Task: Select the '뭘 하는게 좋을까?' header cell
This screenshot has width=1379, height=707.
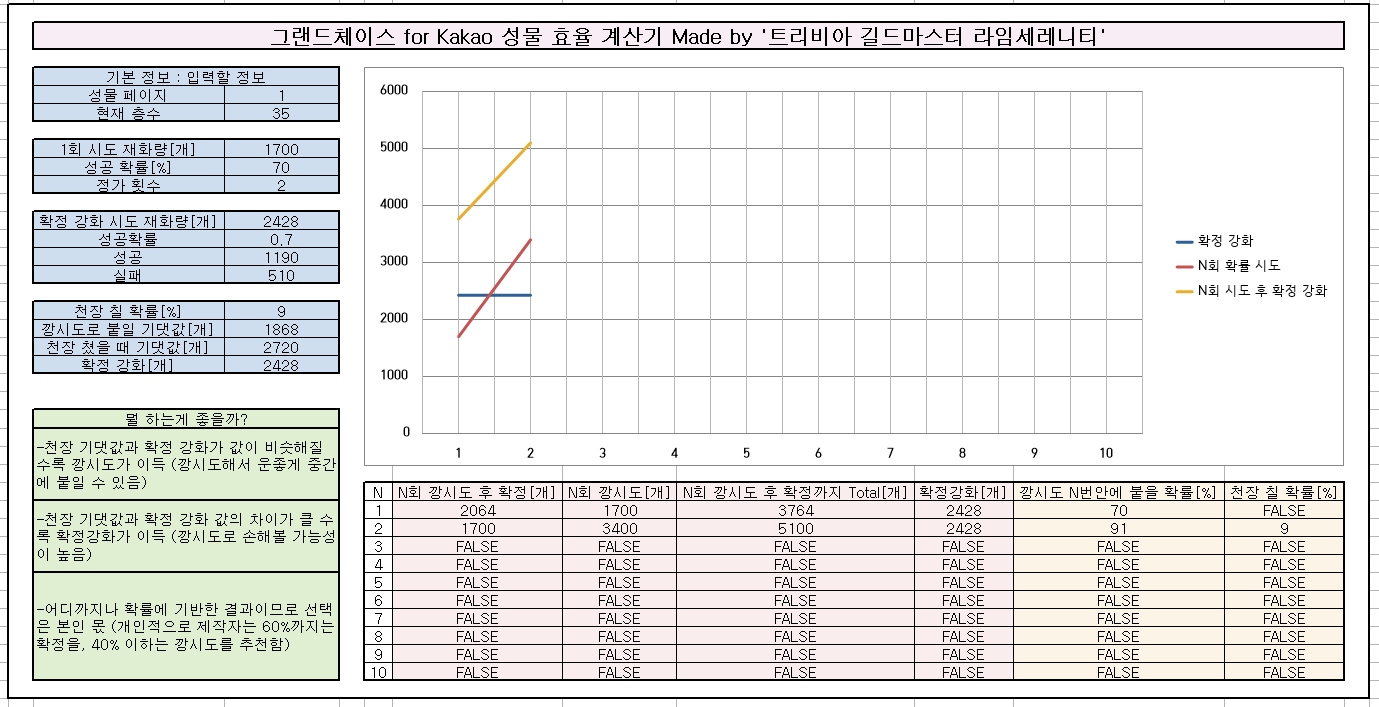Action: 186,419
